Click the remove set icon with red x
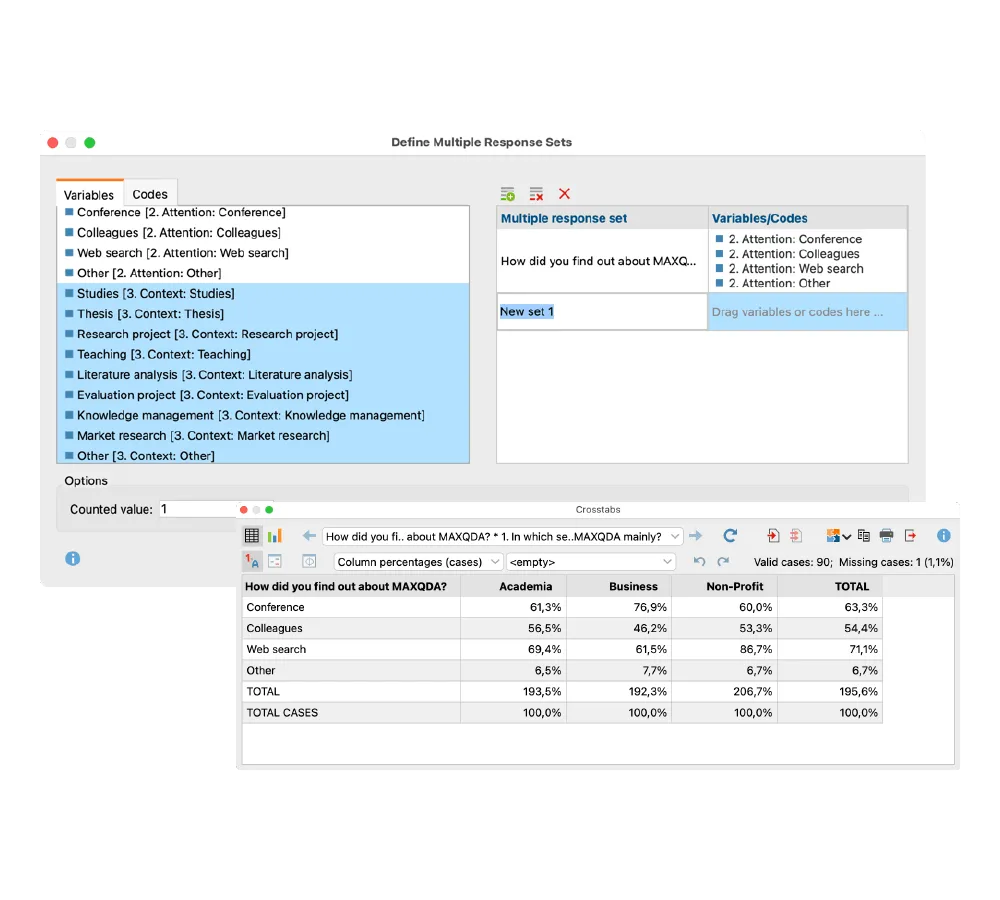The height and width of the screenshot is (900, 1000). point(536,194)
